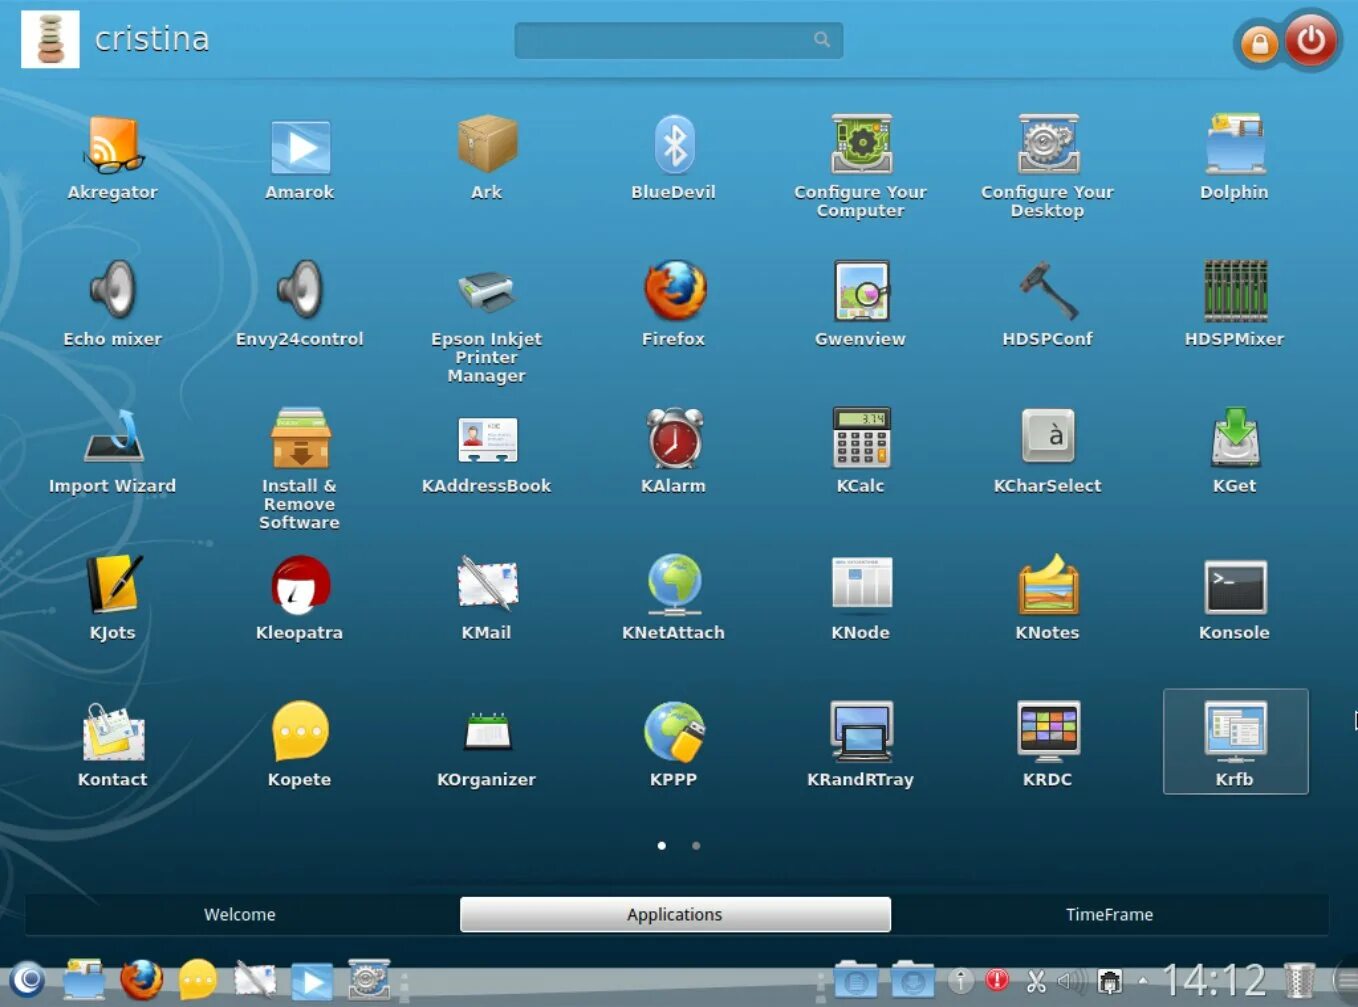Open Envy24control
Image resolution: width=1358 pixels, height=1007 pixels.
click(300, 304)
